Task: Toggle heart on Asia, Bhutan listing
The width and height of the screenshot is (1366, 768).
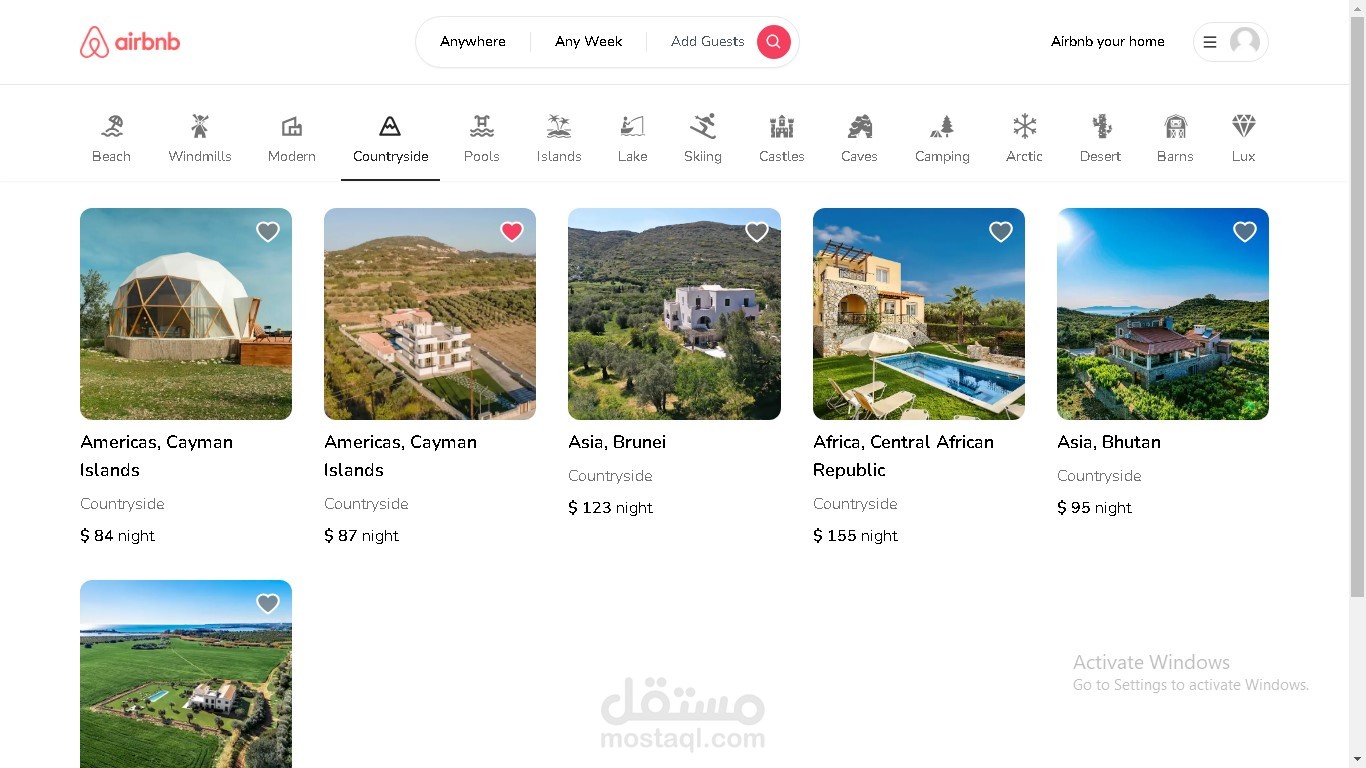Action: point(1245,232)
